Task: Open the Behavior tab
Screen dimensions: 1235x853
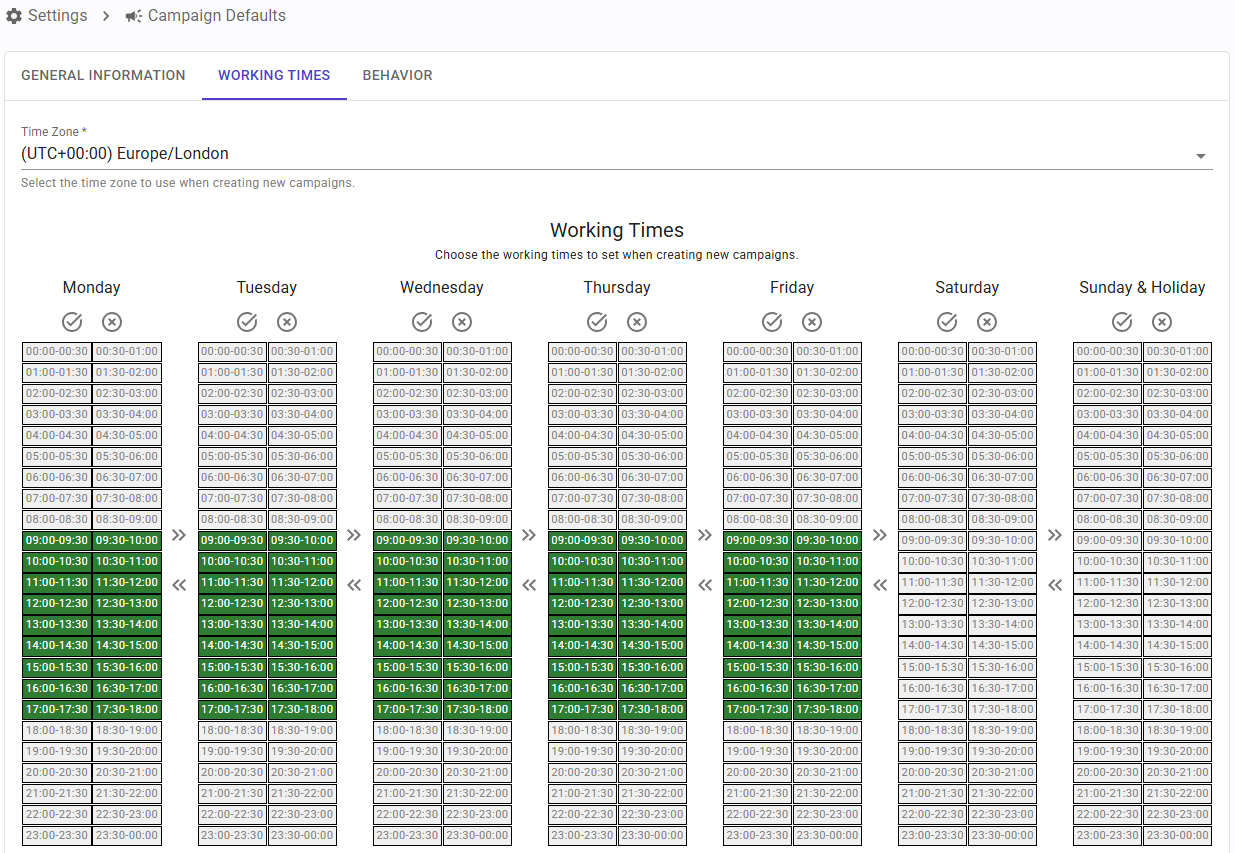Action: pyautogui.click(x=397, y=75)
